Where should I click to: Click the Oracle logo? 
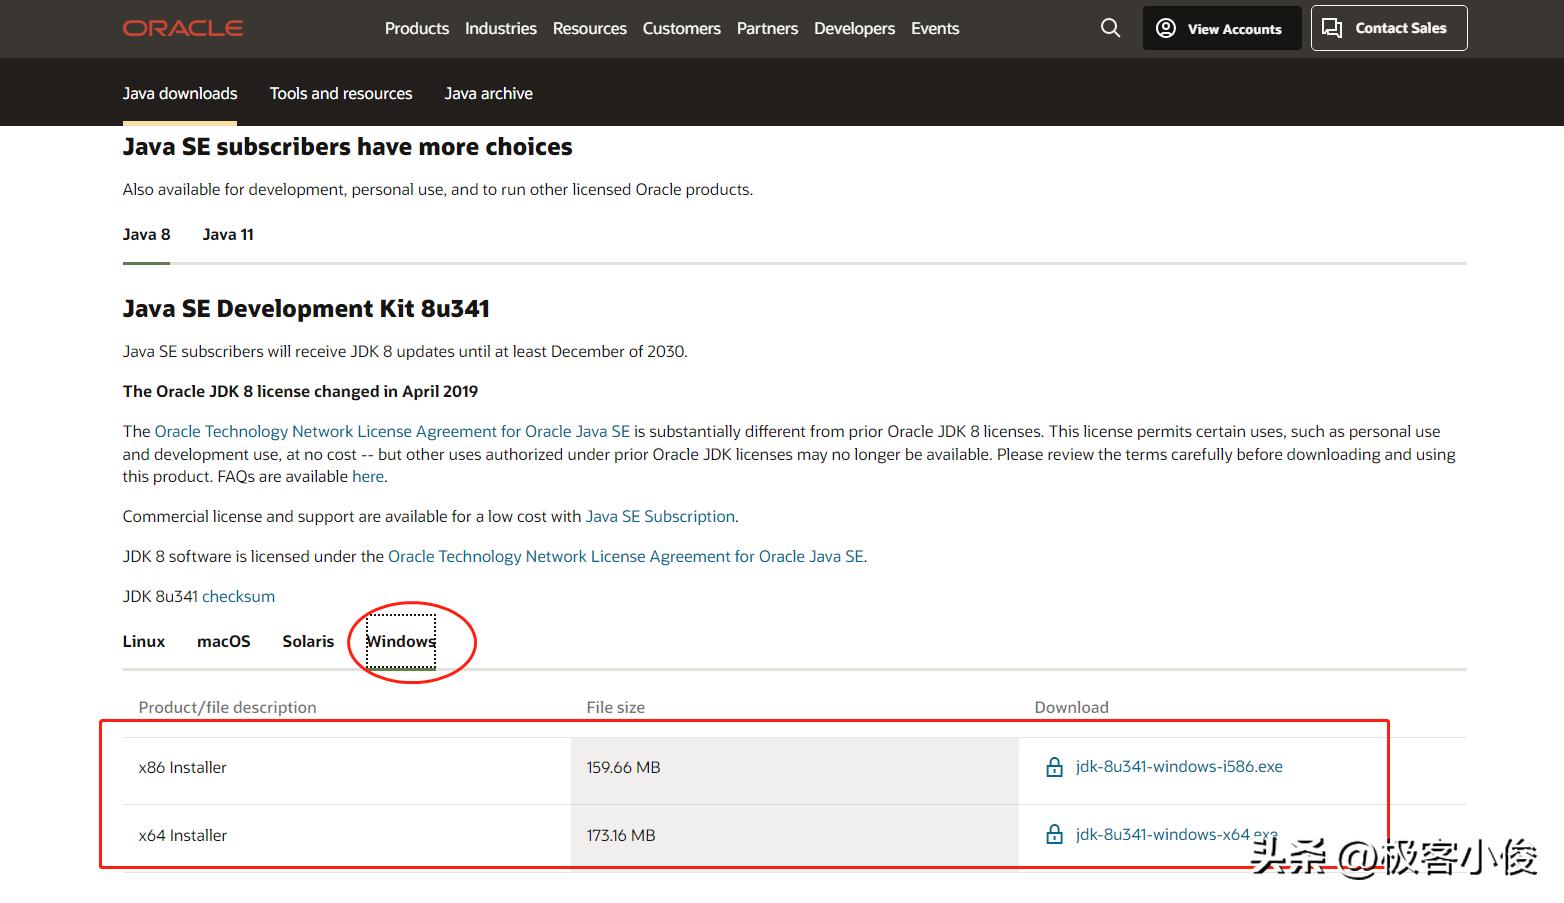coord(183,28)
